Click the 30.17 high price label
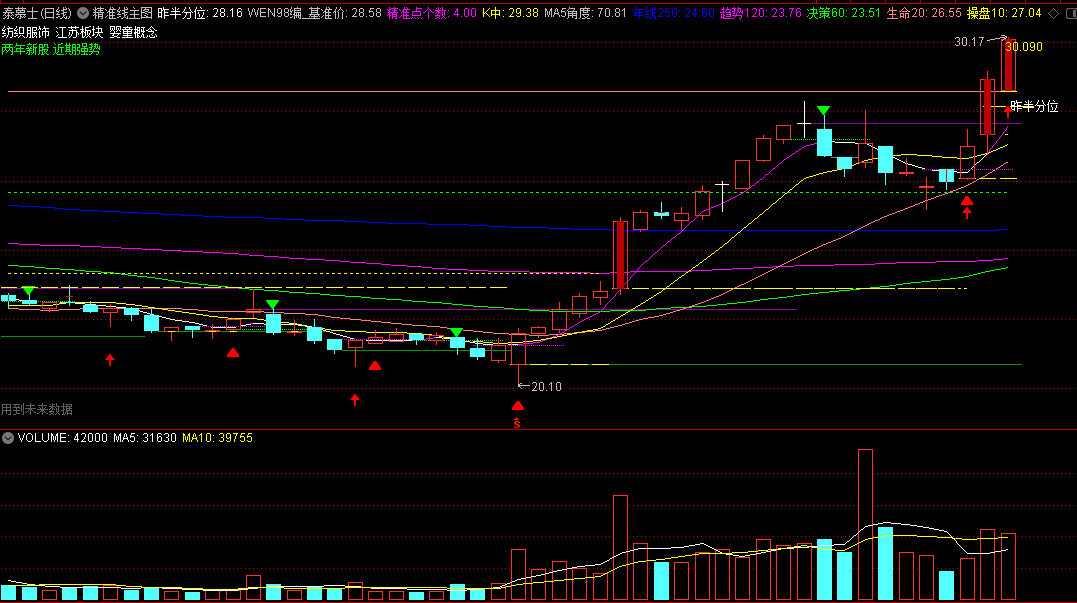Image resolution: width=1077 pixels, height=603 pixels. coord(969,42)
